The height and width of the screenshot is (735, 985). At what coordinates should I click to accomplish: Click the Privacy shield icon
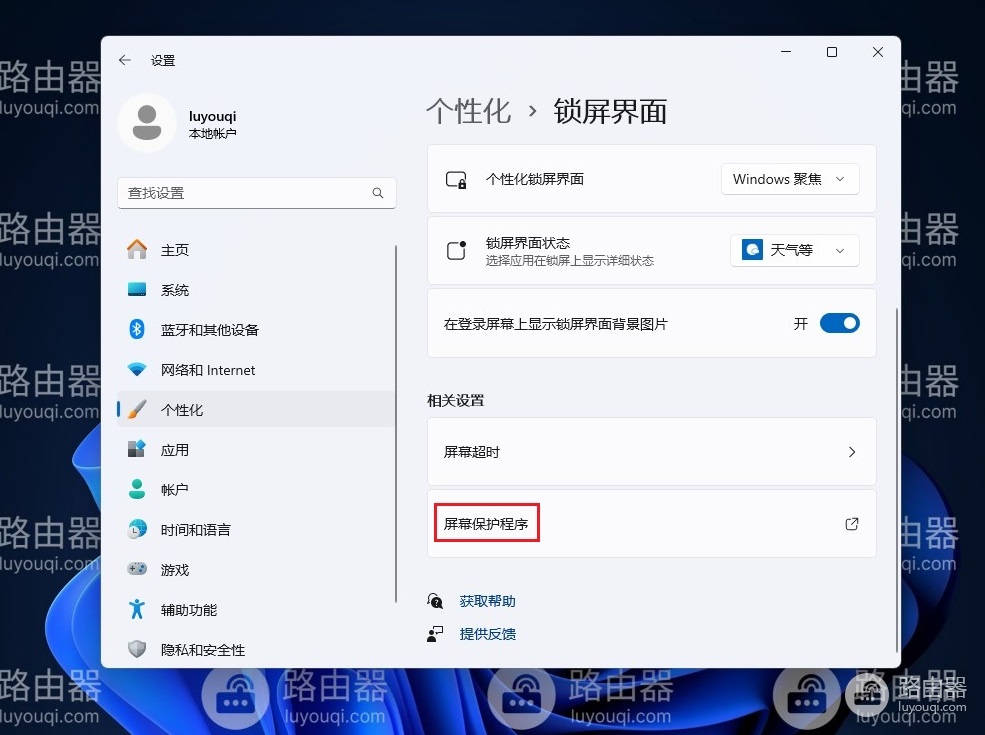tap(137, 649)
